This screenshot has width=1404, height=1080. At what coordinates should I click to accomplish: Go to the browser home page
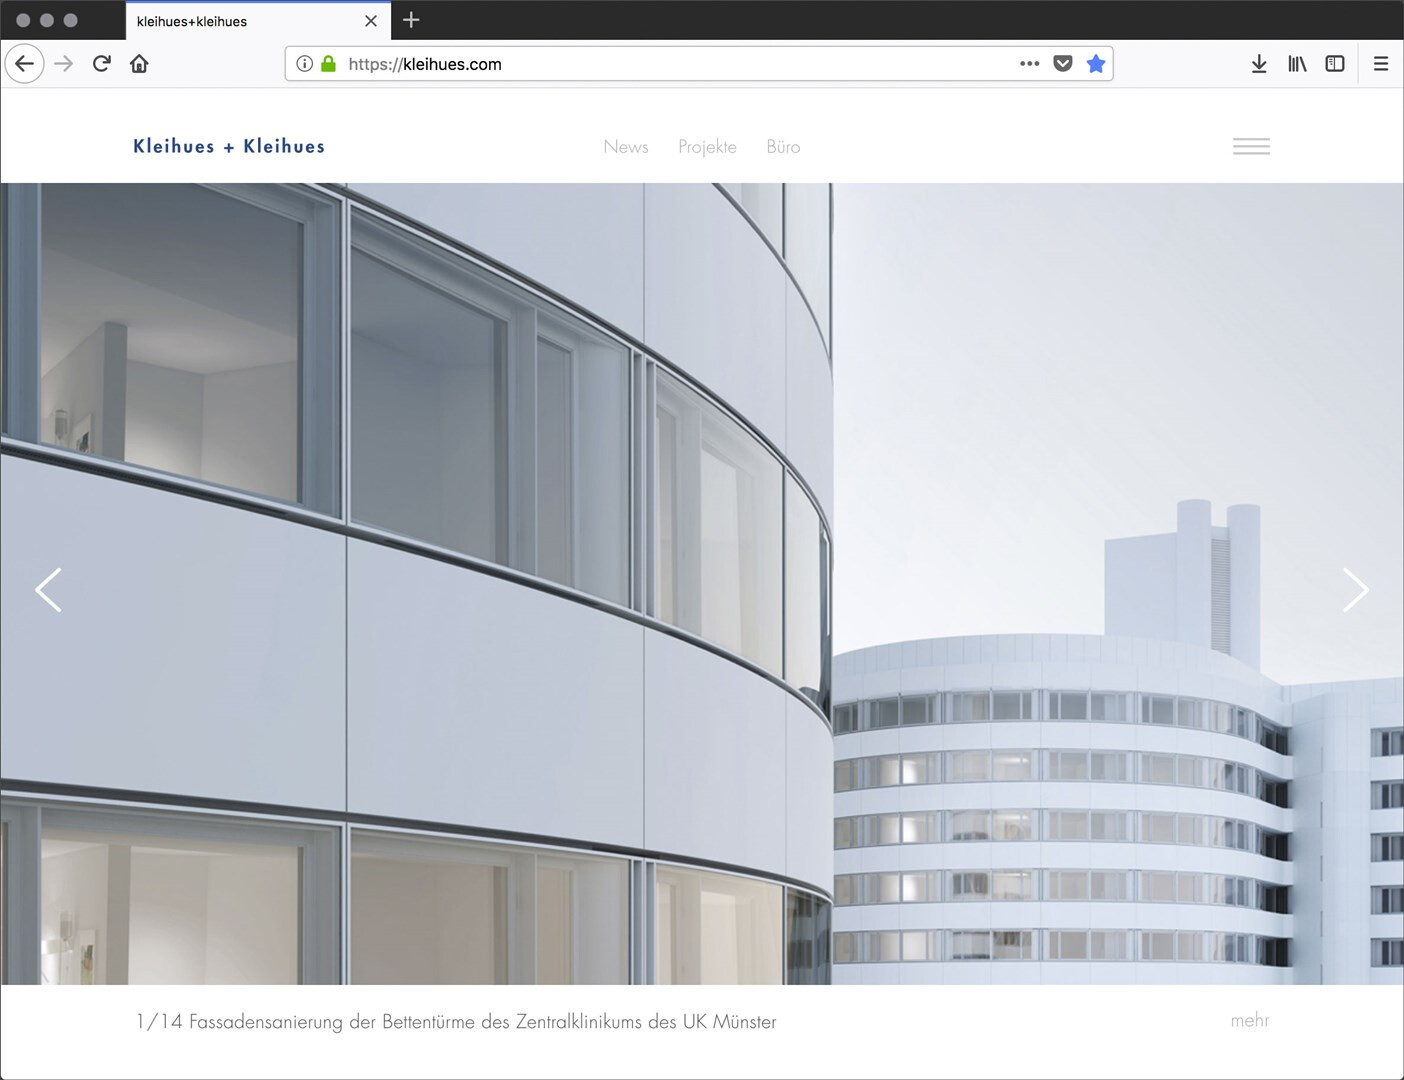tap(139, 64)
